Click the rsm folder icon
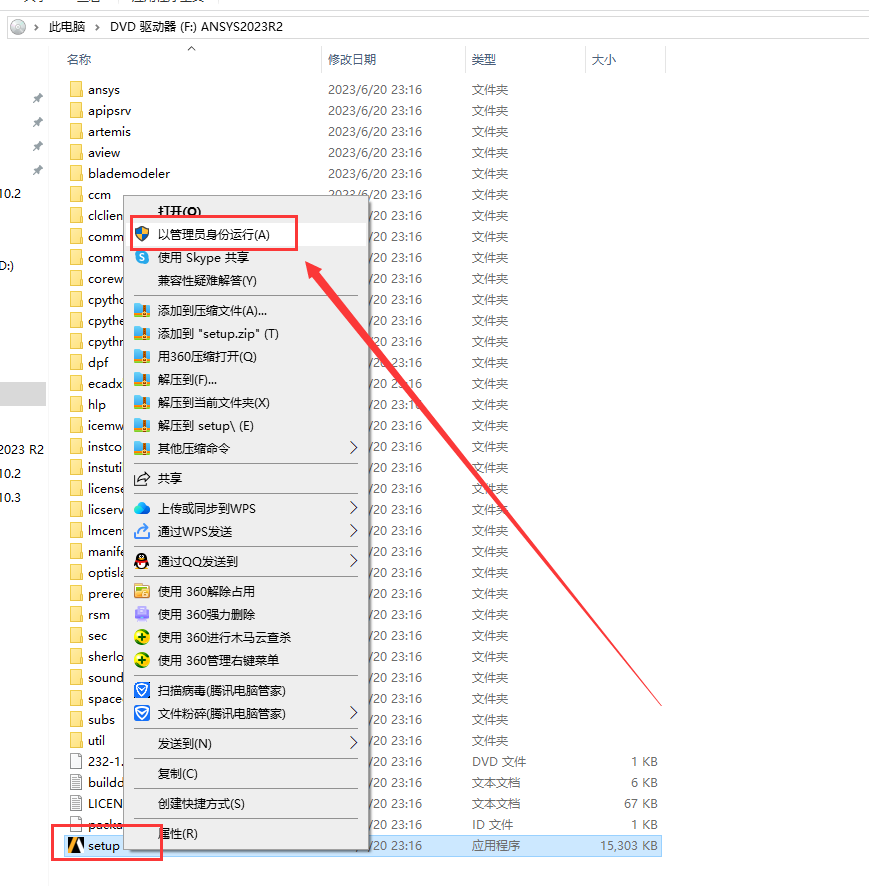The width and height of the screenshot is (869, 886). click(76, 614)
